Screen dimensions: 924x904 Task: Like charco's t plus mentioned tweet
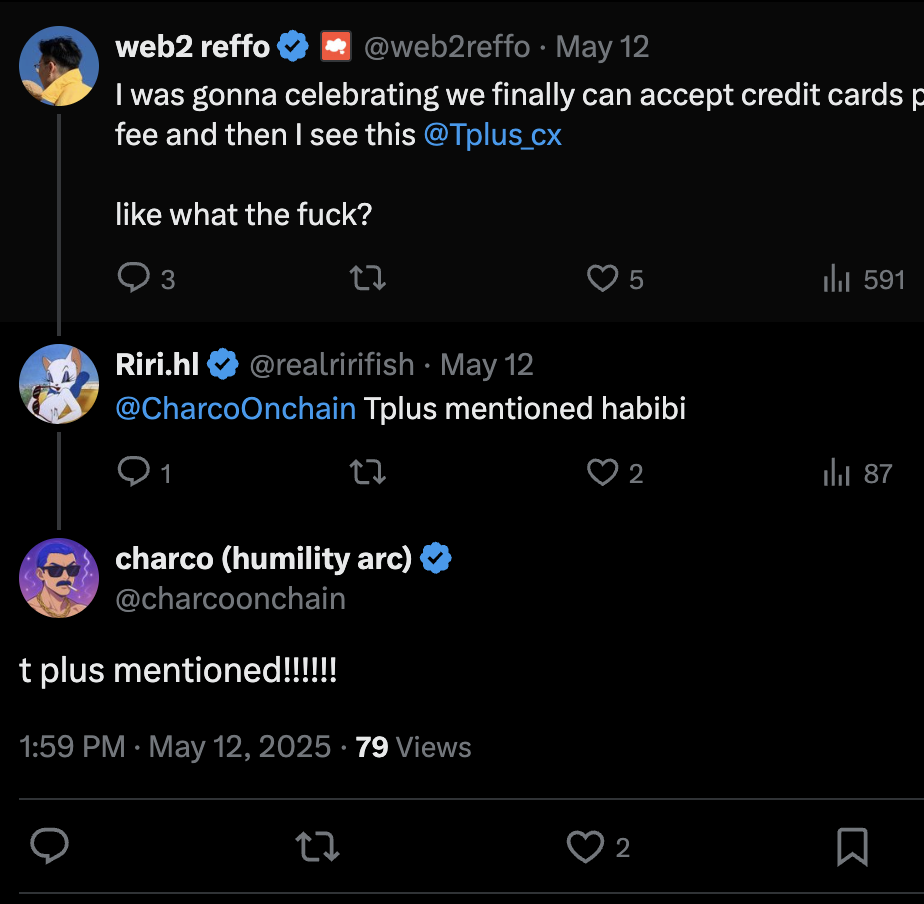585,848
